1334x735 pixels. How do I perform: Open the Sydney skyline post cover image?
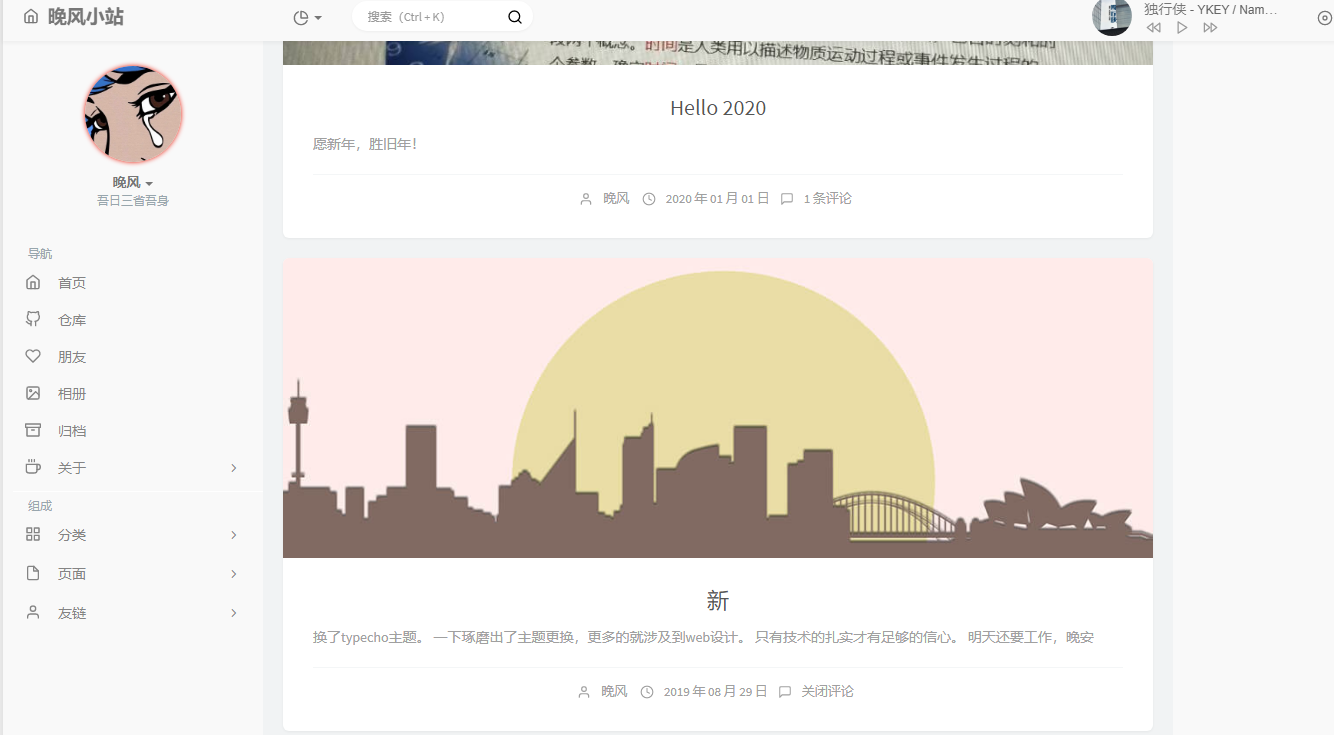tap(718, 408)
